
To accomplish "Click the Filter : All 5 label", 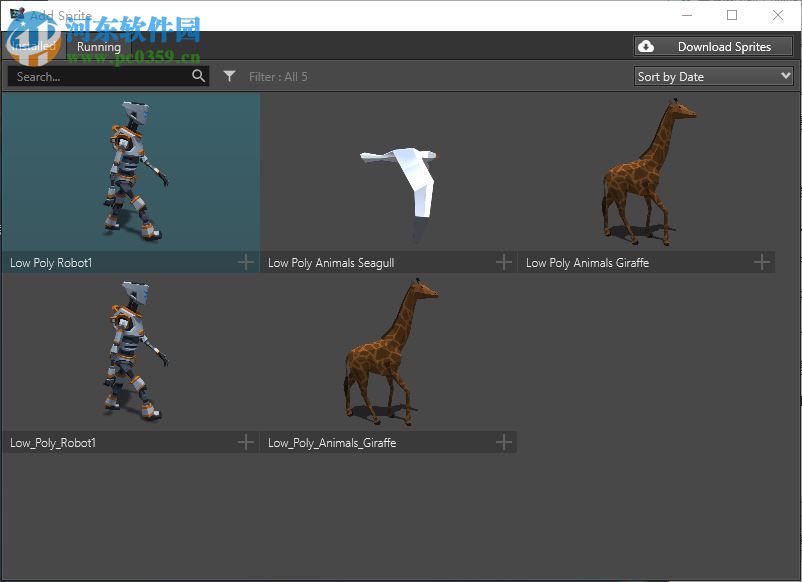I will pos(278,77).
